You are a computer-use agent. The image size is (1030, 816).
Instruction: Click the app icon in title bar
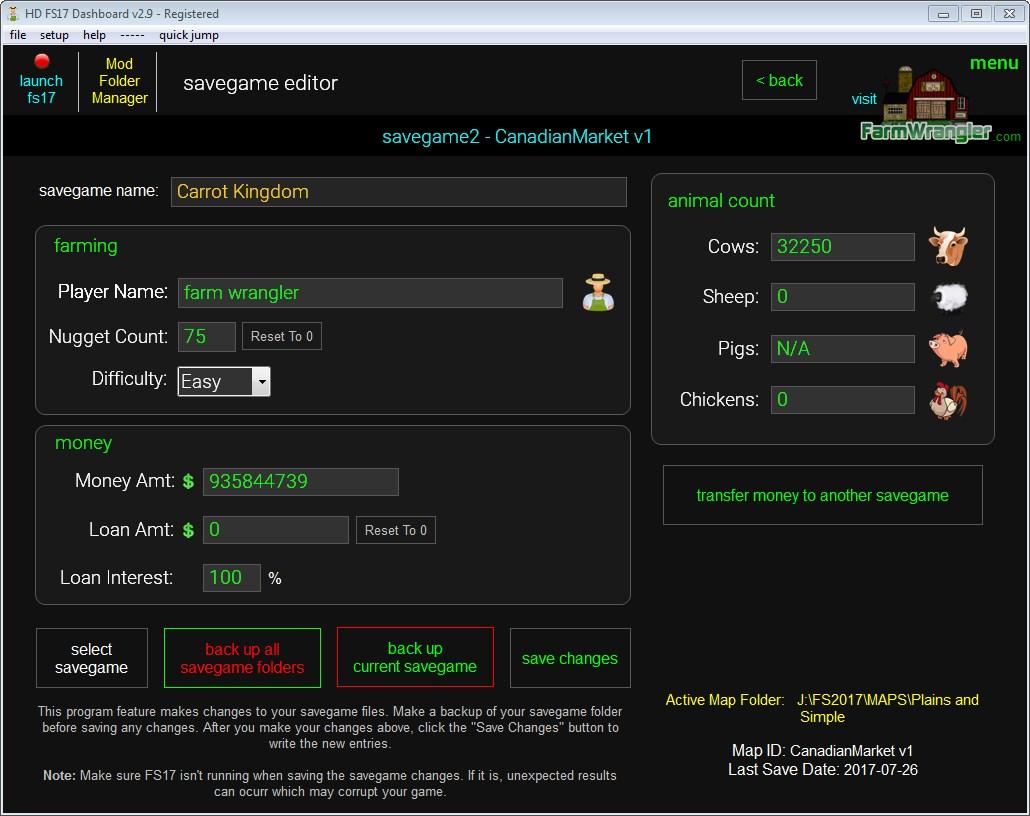(x=13, y=14)
